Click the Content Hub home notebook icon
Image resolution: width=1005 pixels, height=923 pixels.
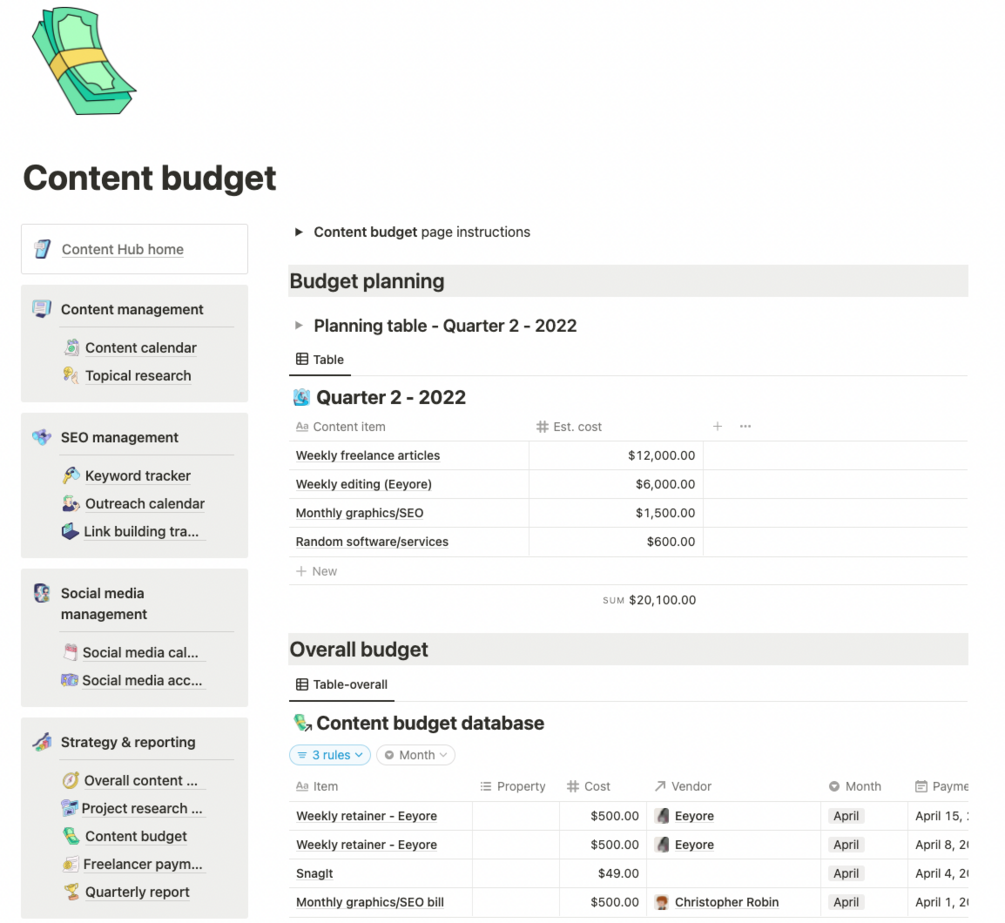[x=42, y=249]
